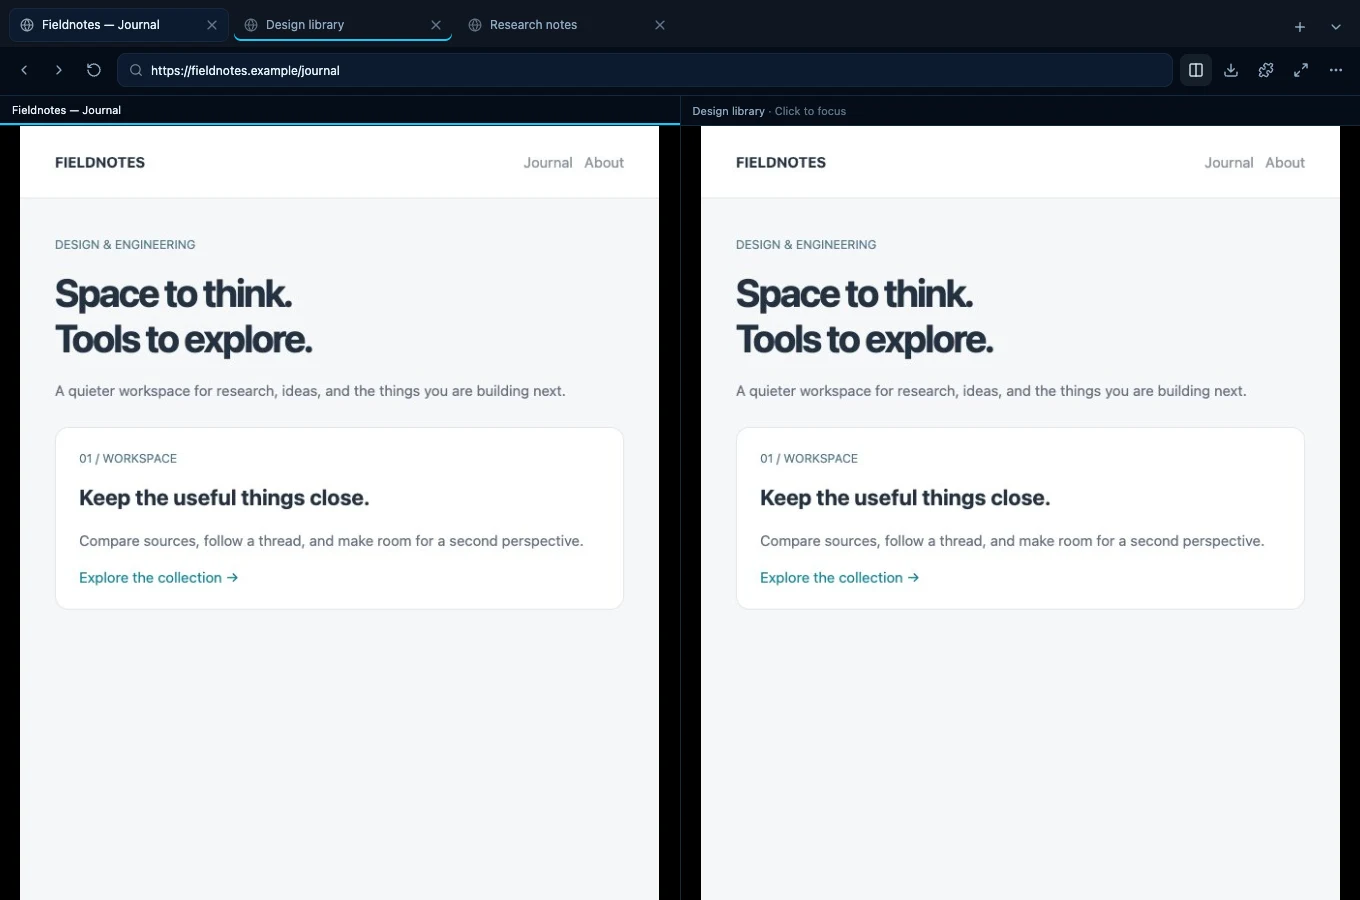Close the Research notes tab
The height and width of the screenshot is (900, 1360).
pos(660,25)
